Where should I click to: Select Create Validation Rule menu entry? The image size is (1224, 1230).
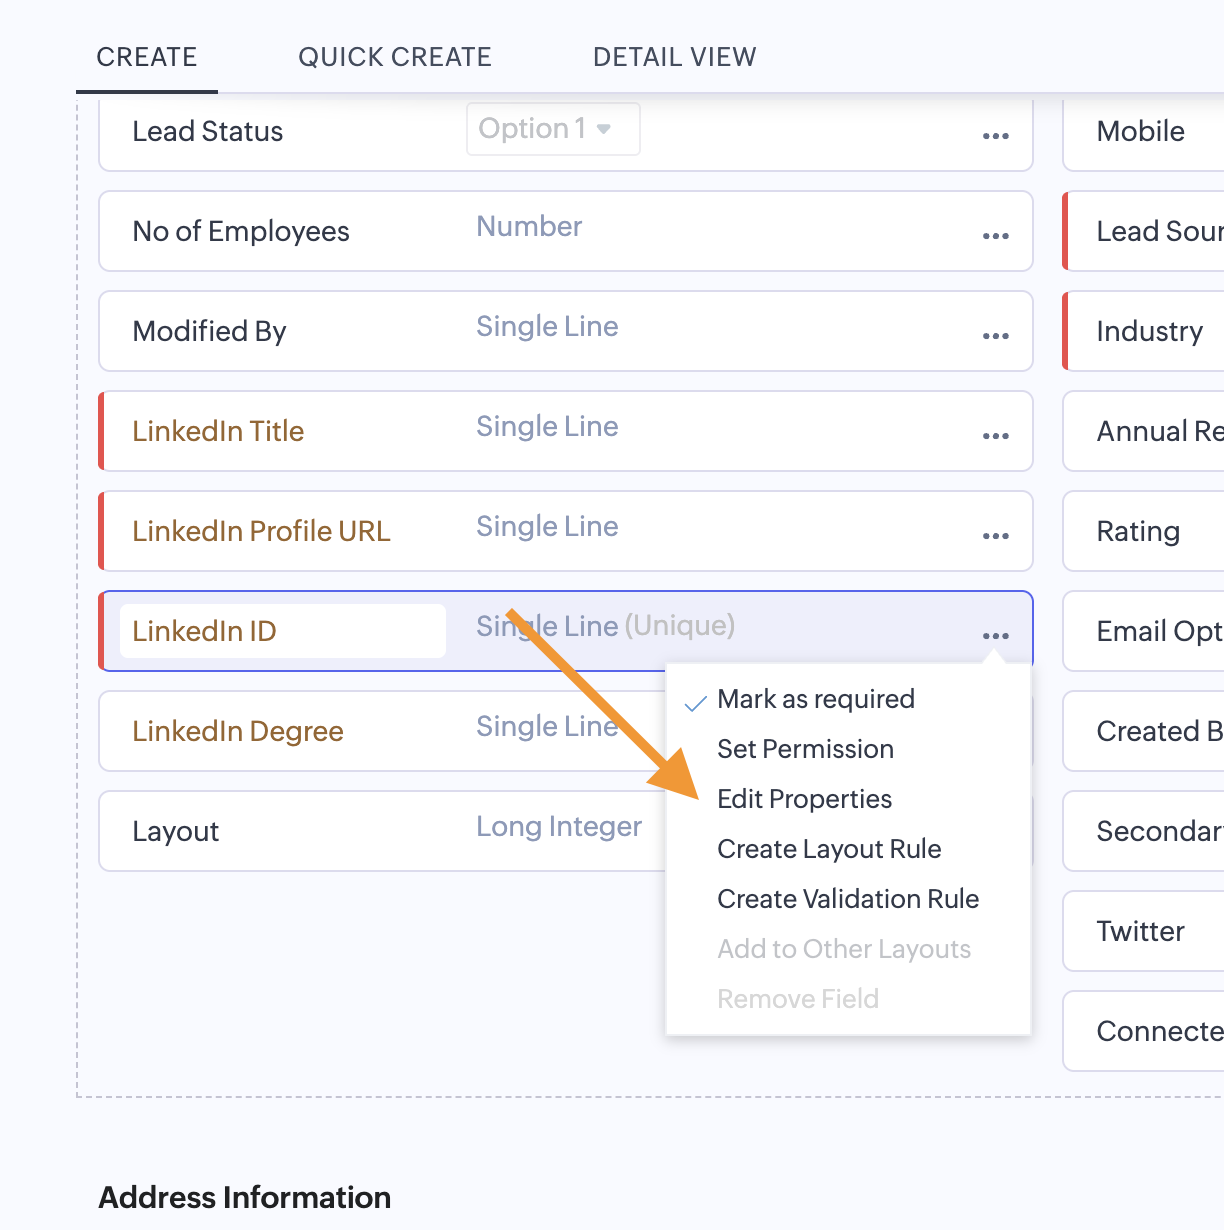(848, 899)
